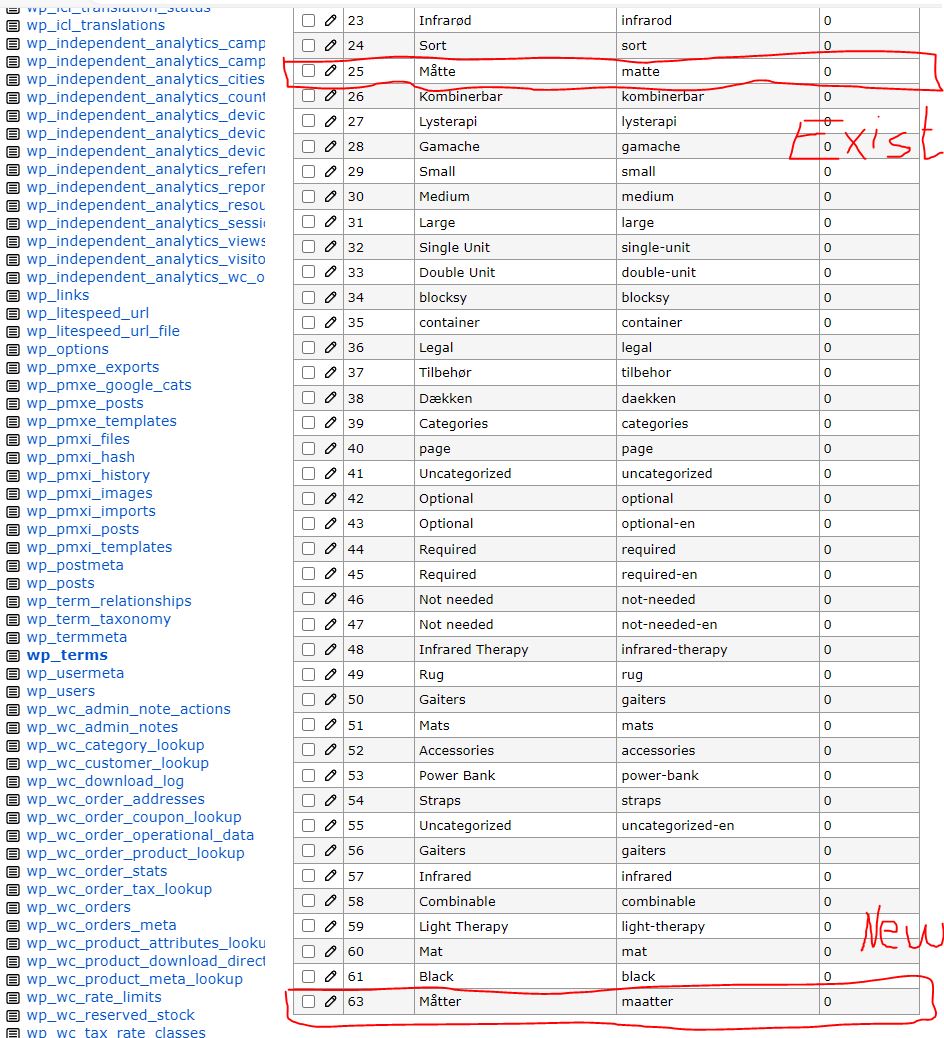The width and height of the screenshot is (944, 1038).
Task: Edit row 24 Sort via pencil icon
Action: (330, 46)
